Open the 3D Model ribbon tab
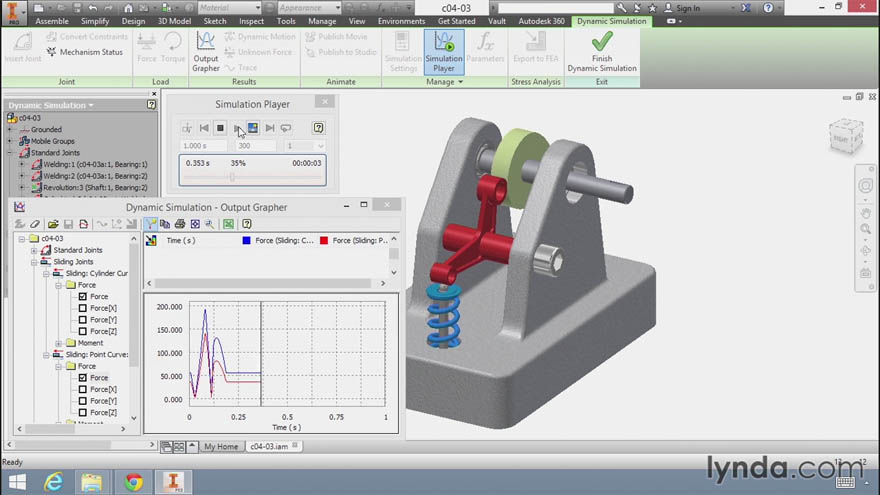880x495 pixels. pos(174,21)
